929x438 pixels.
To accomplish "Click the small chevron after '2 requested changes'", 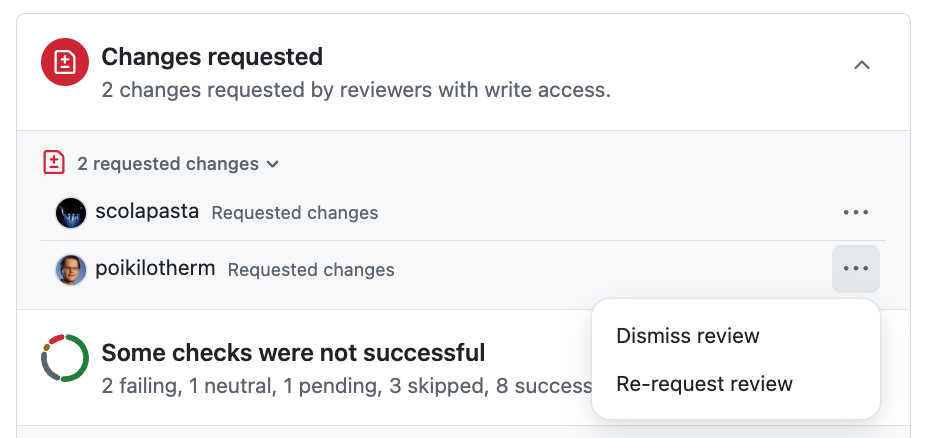I will tap(273, 164).
